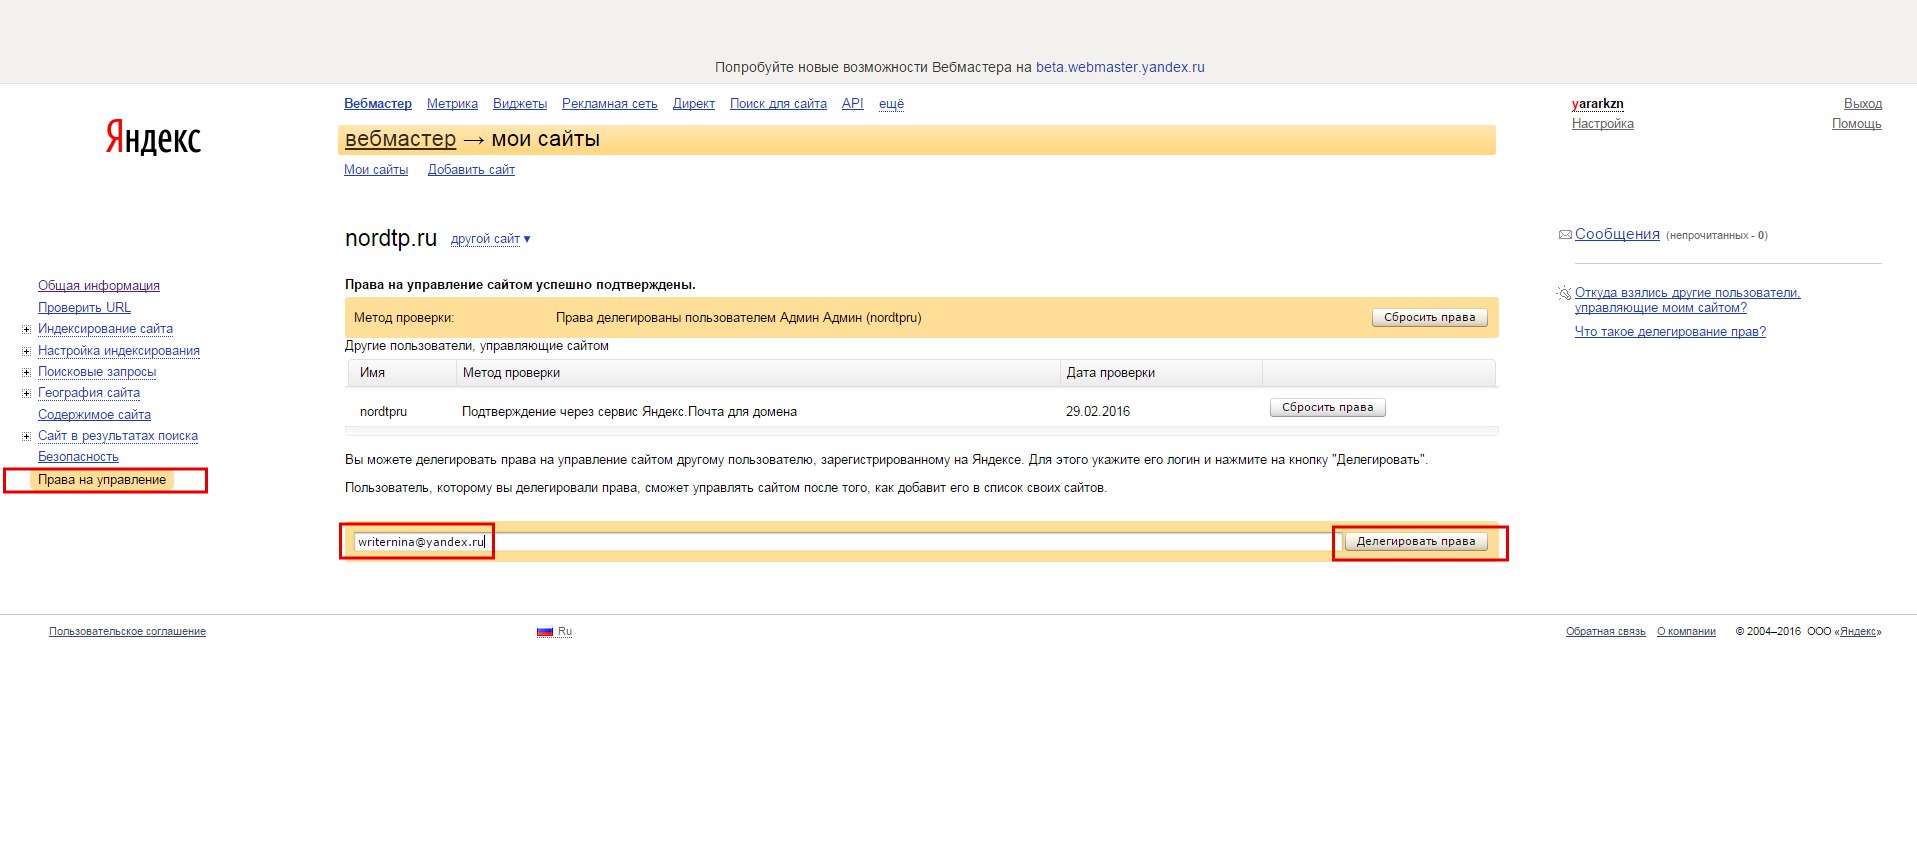Click Сбросить права for user nordtpru
Viewport: 1917px width, 843px height.
(x=1328, y=407)
